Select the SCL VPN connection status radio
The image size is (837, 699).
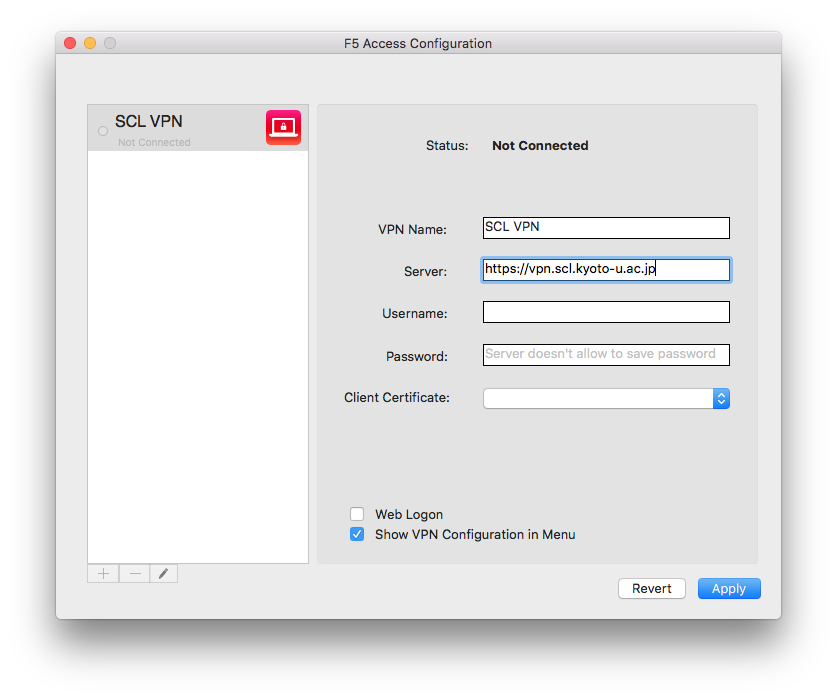103,131
